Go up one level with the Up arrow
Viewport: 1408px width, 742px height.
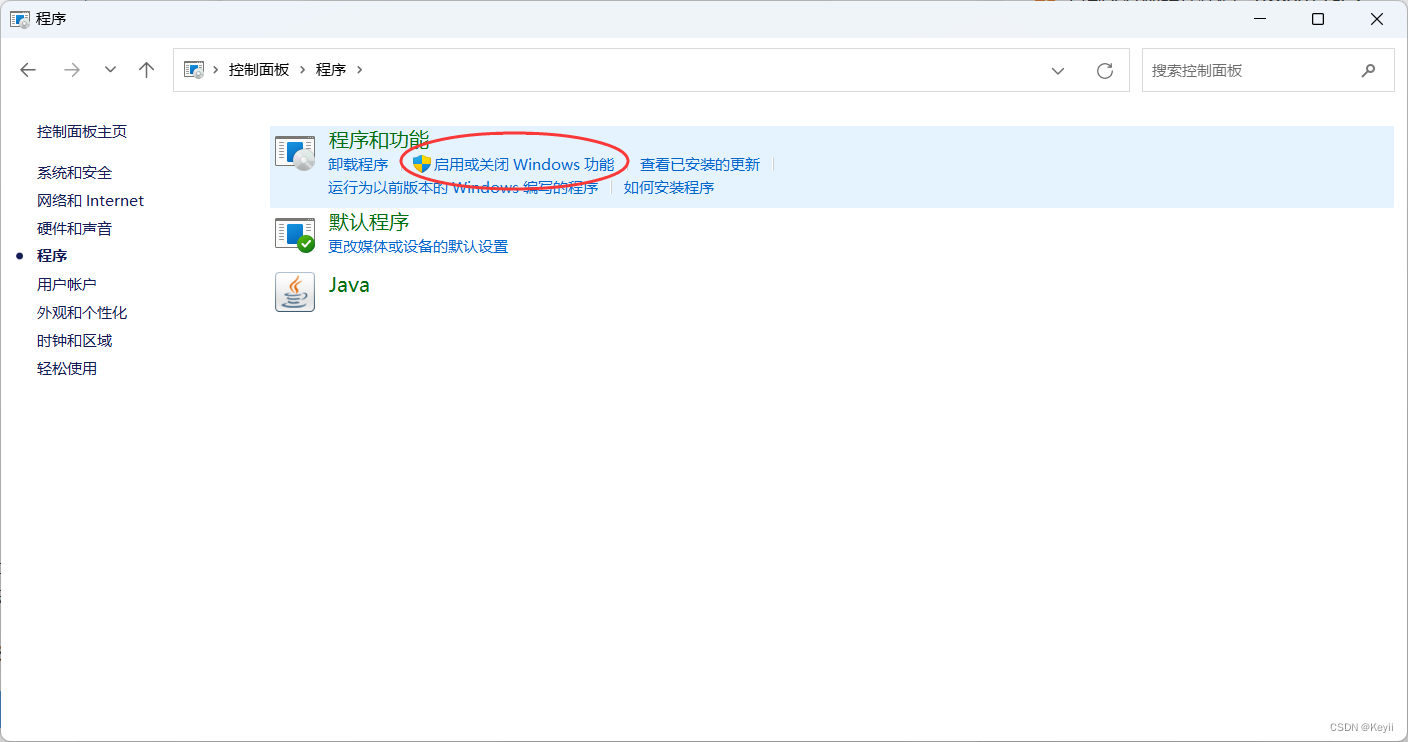[147, 70]
